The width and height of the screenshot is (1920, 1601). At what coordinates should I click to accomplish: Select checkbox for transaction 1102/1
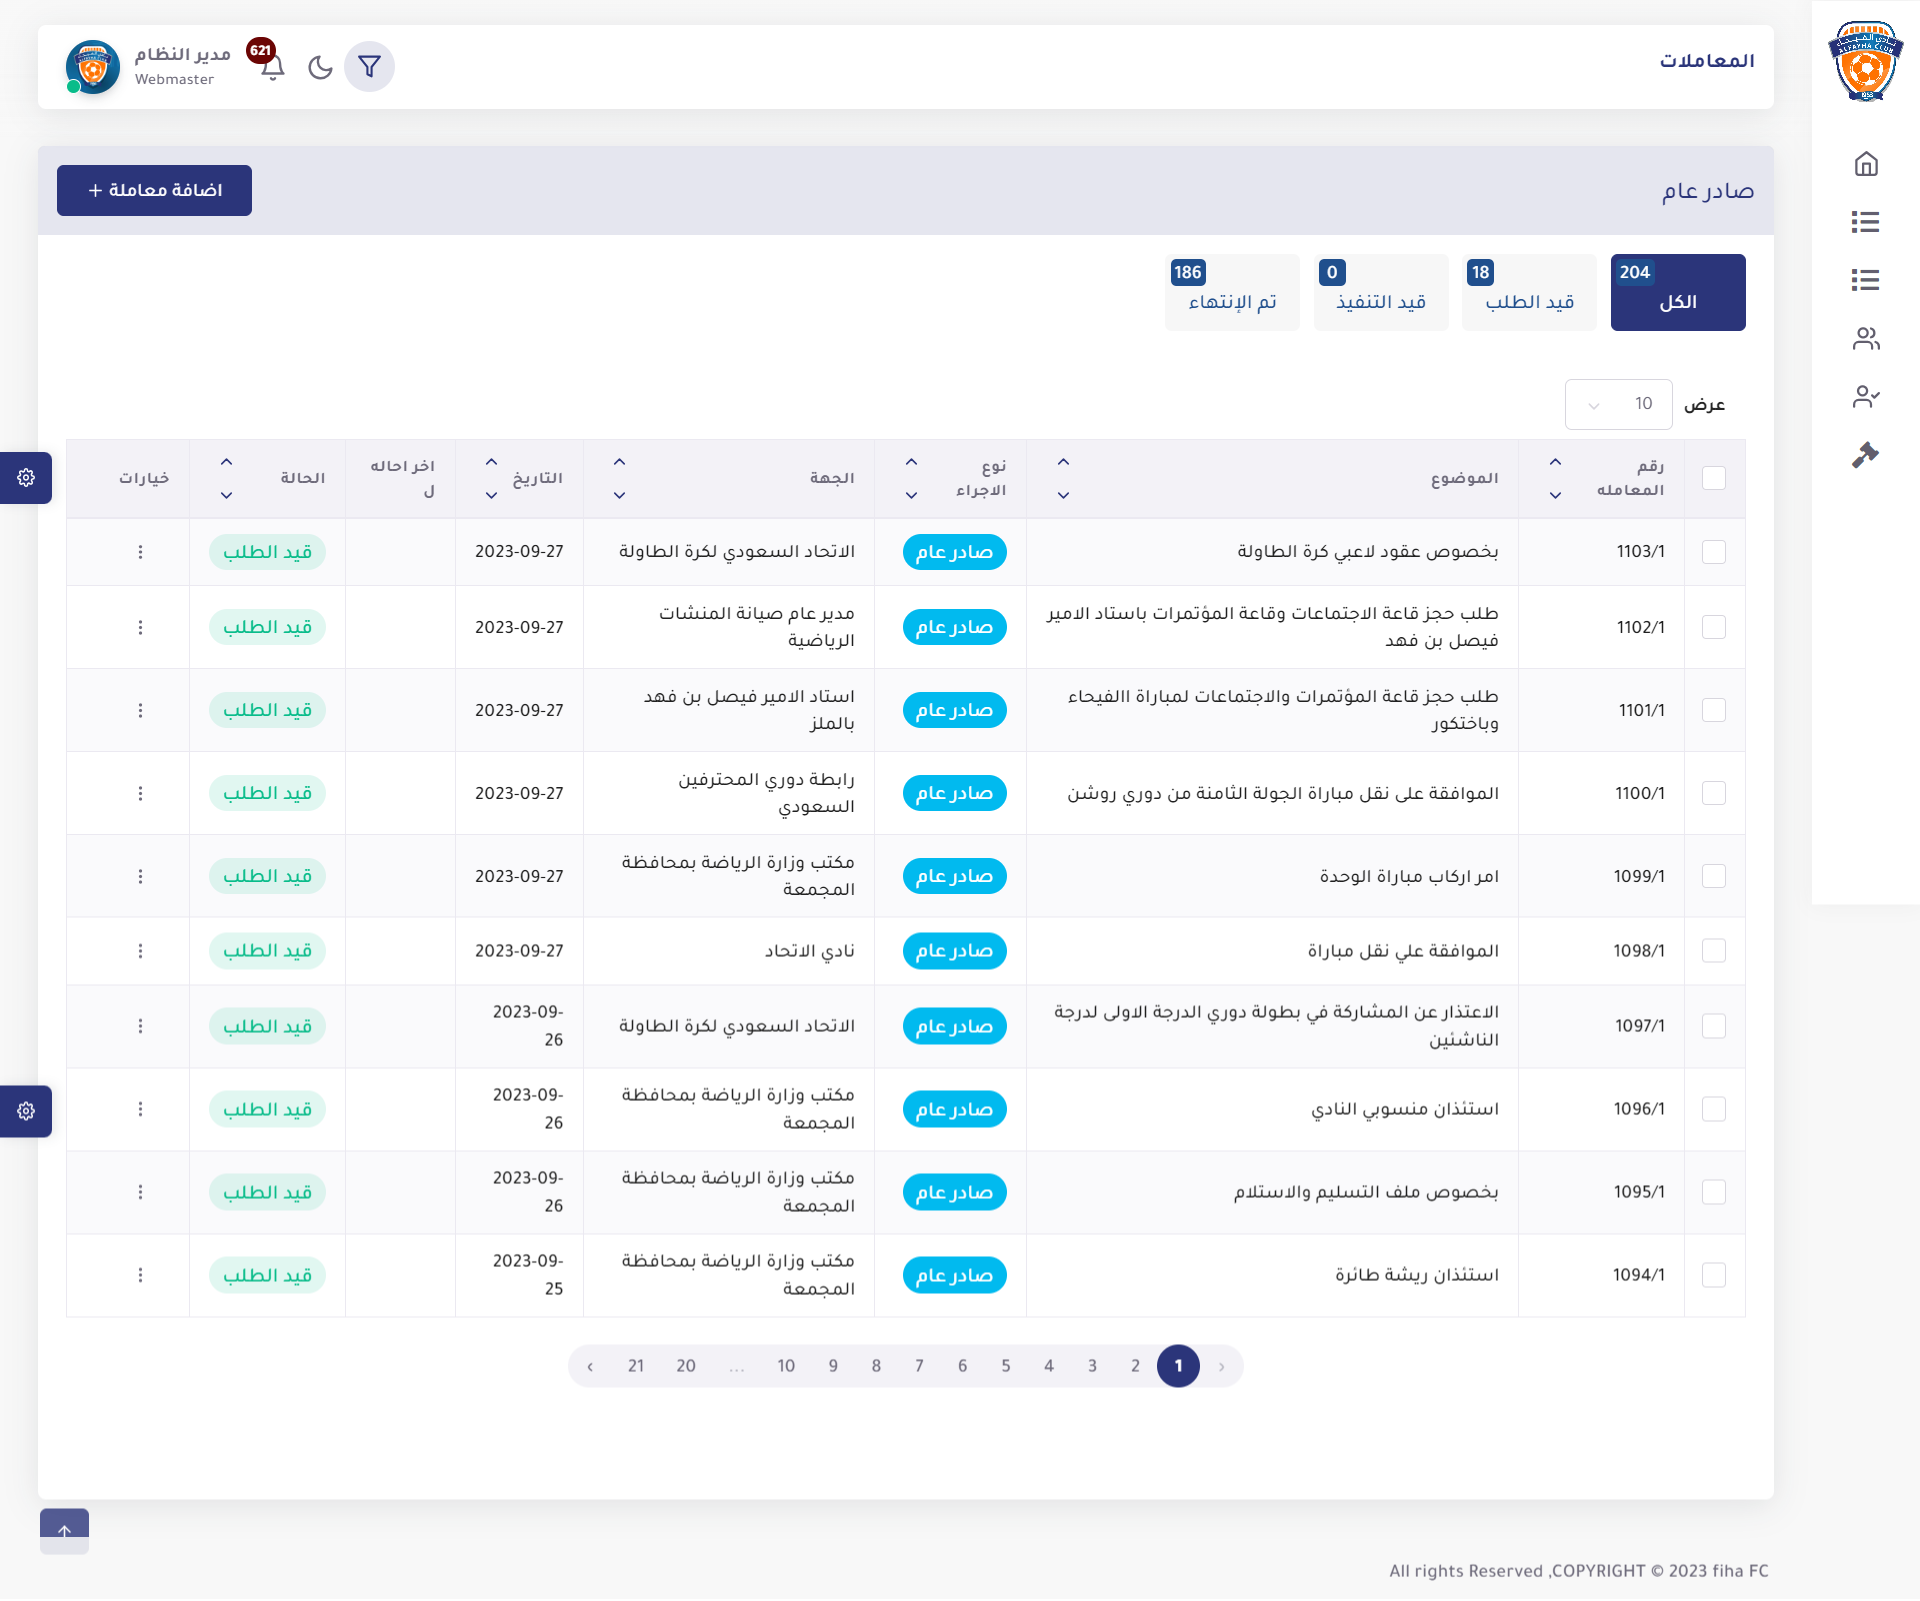(x=1713, y=627)
